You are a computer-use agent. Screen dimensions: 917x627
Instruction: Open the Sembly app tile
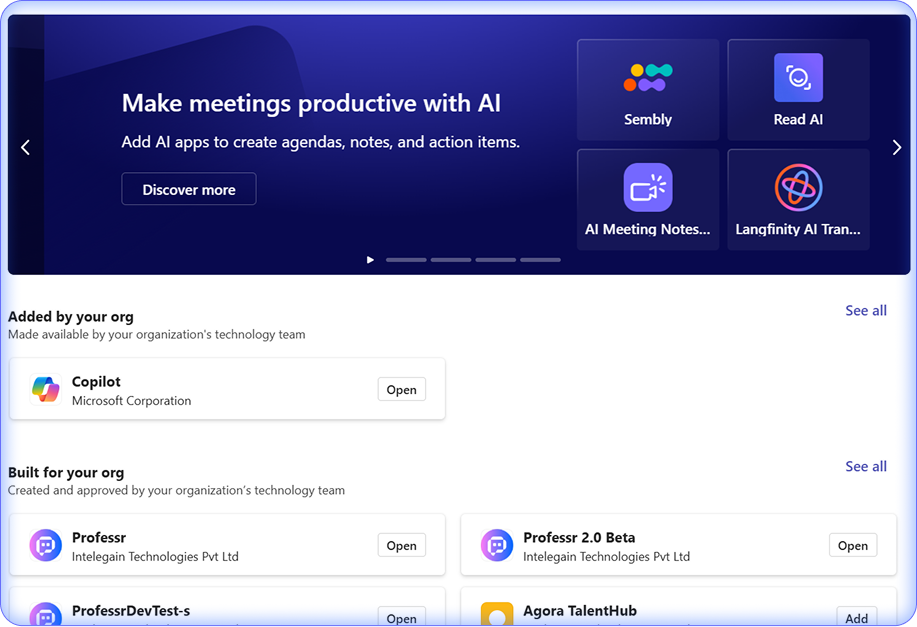pyautogui.click(x=648, y=90)
